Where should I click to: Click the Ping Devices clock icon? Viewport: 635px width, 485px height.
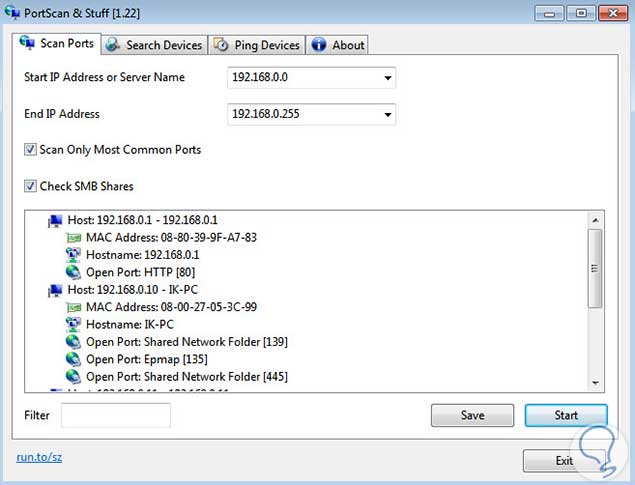pos(221,45)
